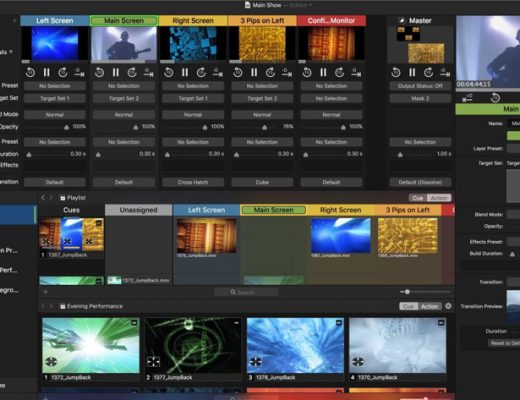Adjust 3 Pips on Left opacity slider at 76%
The width and height of the screenshot is (520, 400).
coord(264,127)
